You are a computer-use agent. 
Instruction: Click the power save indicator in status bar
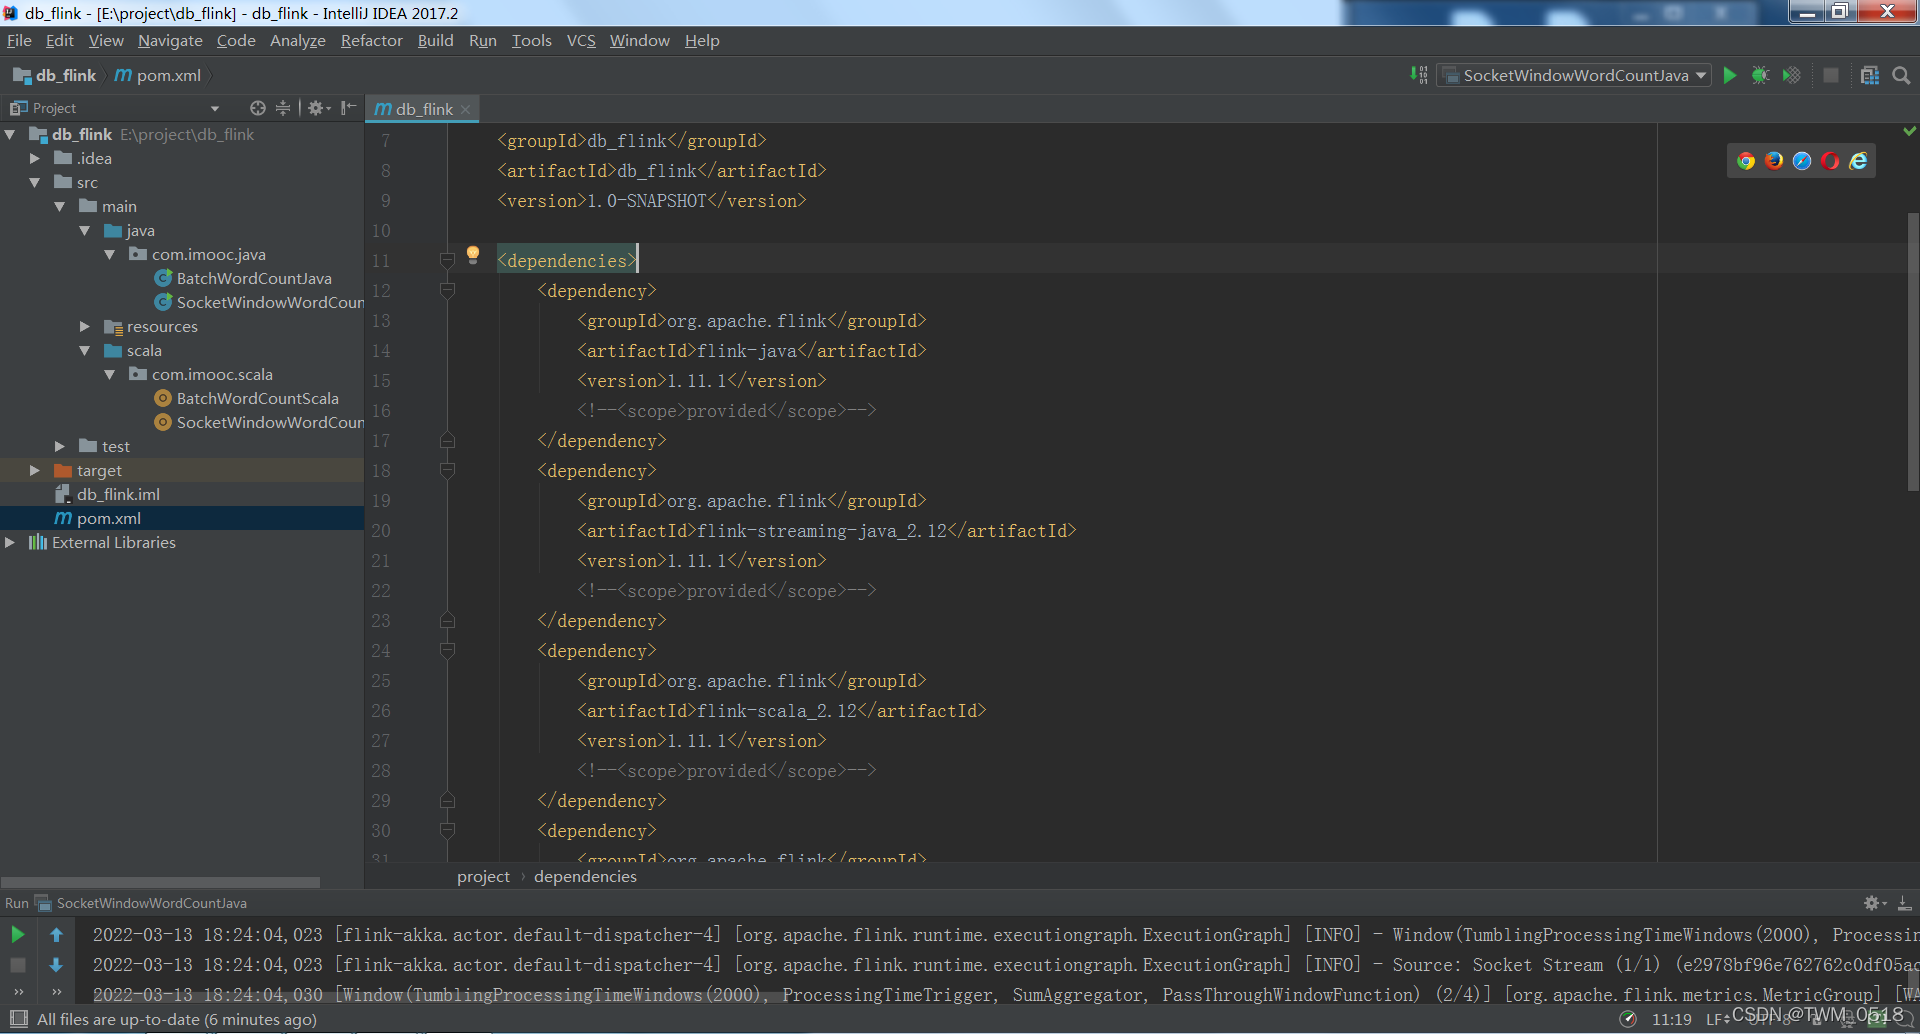(1628, 1019)
